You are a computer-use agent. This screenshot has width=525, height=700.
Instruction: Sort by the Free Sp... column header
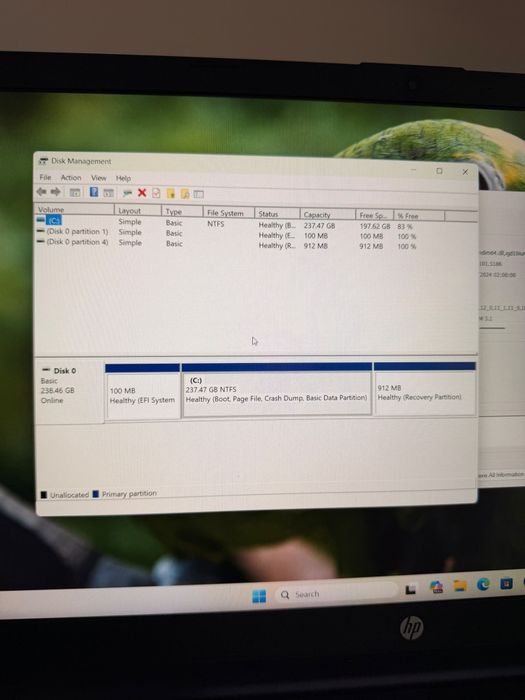click(x=375, y=215)
